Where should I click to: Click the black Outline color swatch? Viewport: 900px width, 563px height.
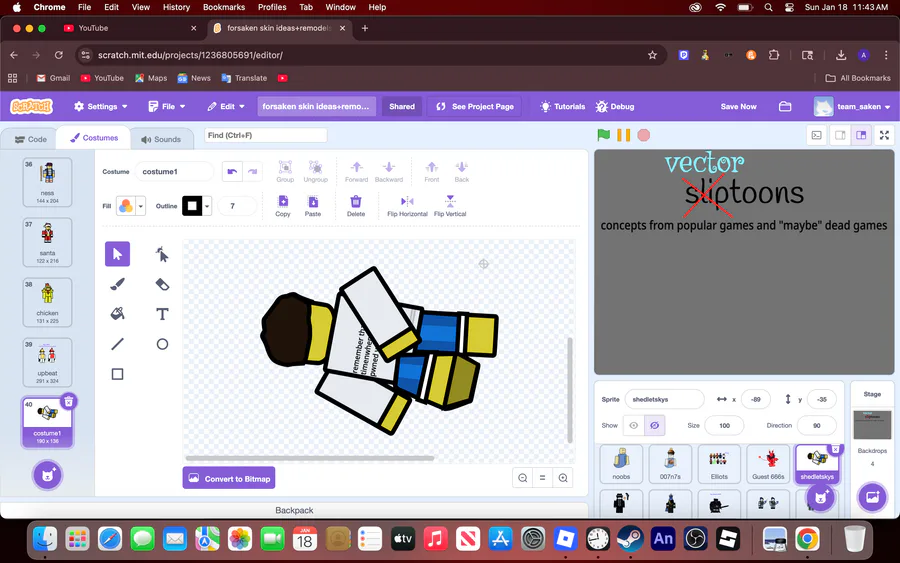pyautogui.click(x=192, y=206)
